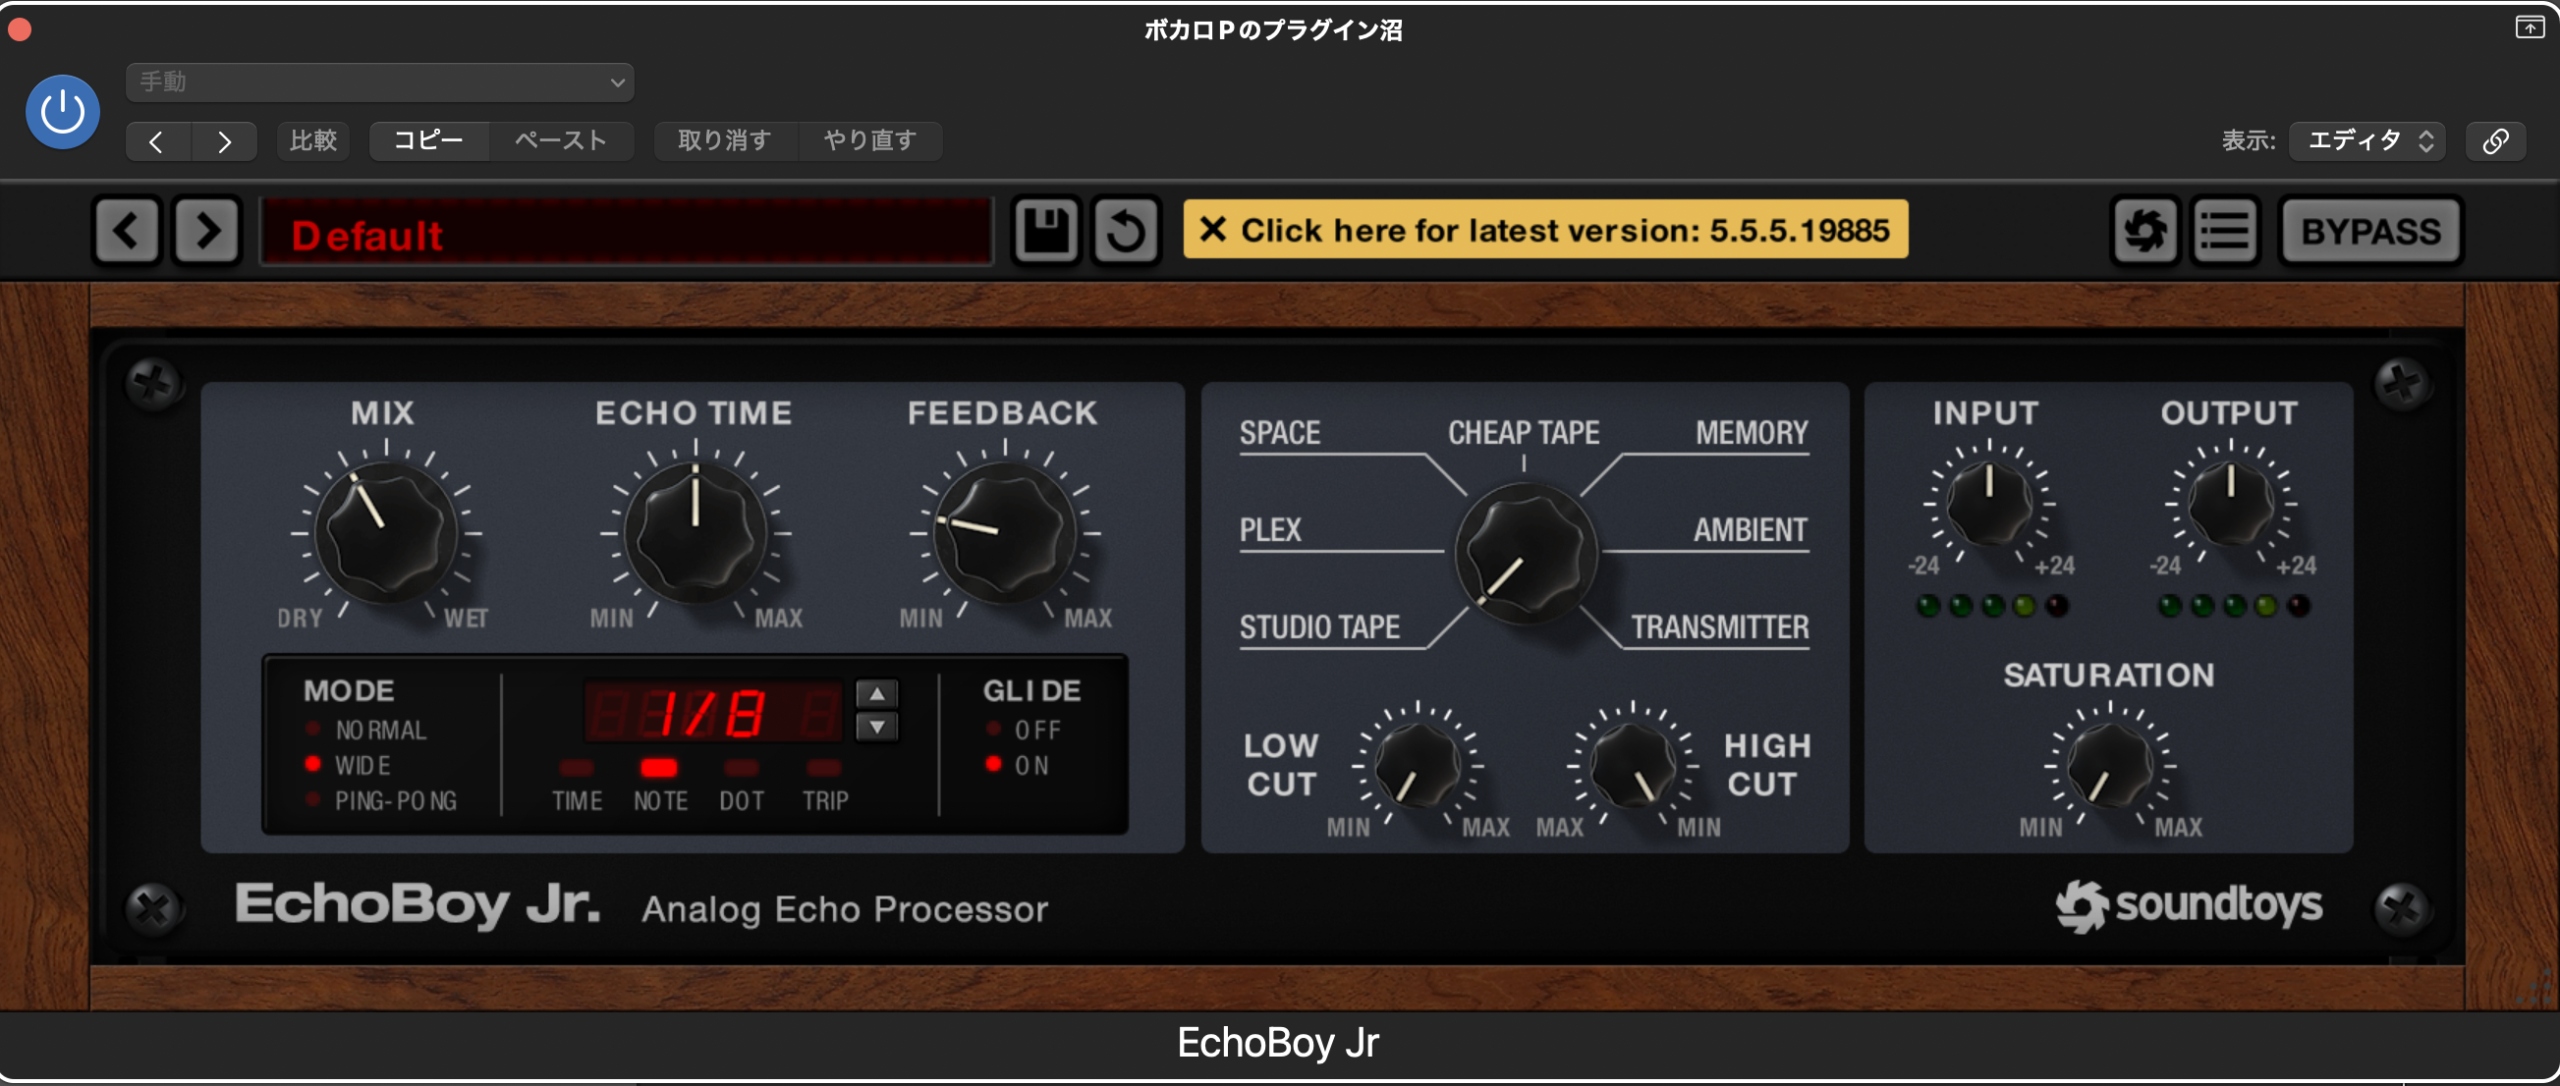Click the link chain icon
The height and width of the screenshot is (1086, 2560).
pos(2496,141)
